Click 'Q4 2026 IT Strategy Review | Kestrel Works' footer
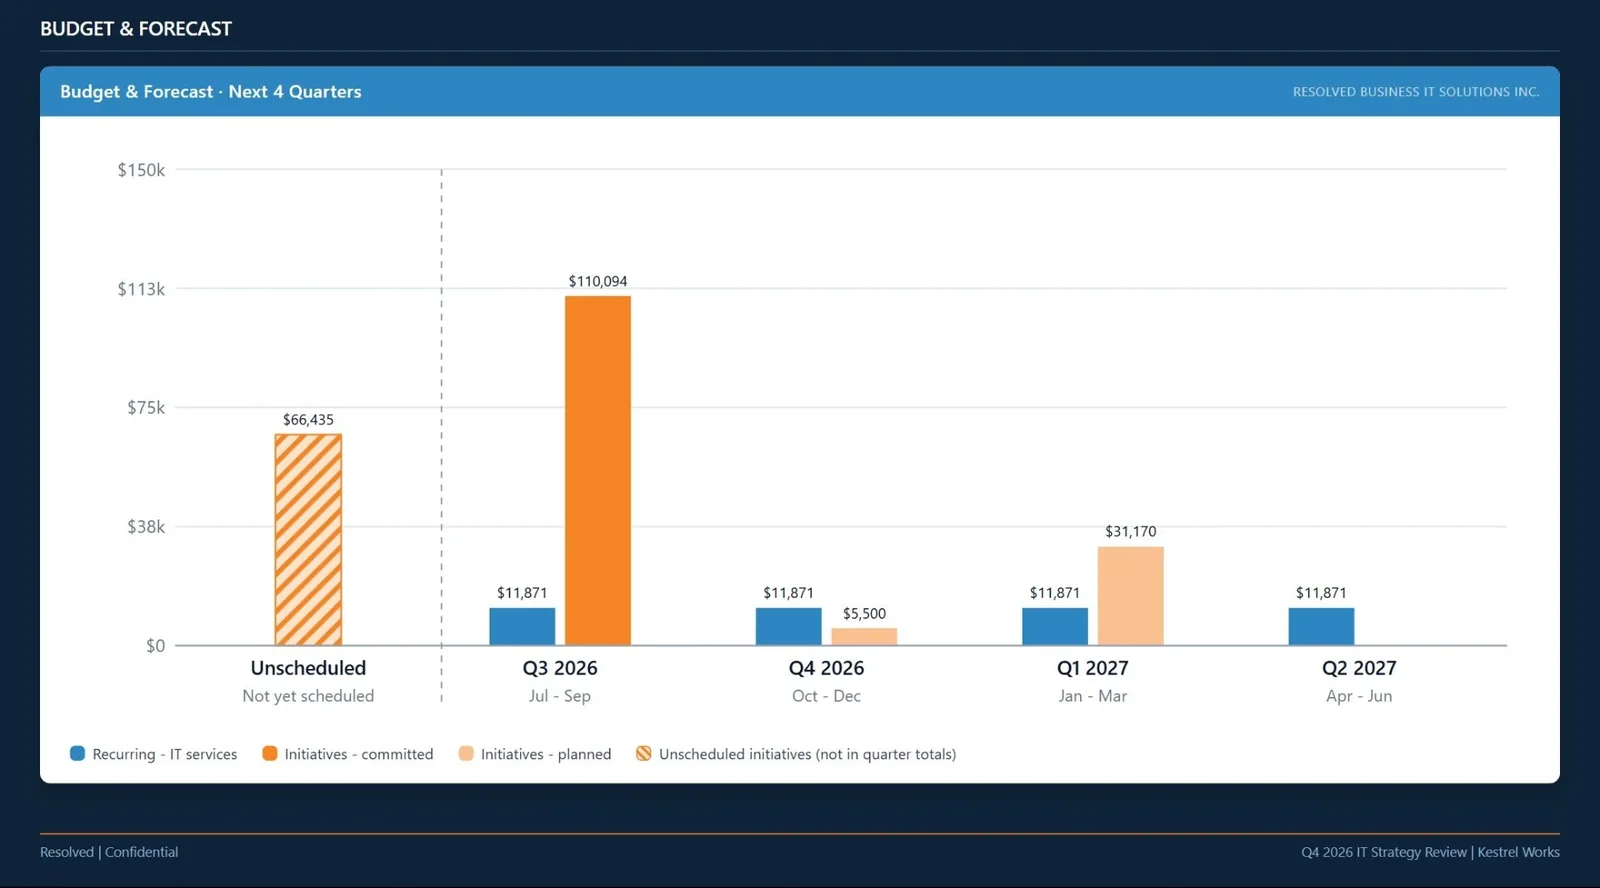1600x888 pixels. click(x=1430, y=852)
